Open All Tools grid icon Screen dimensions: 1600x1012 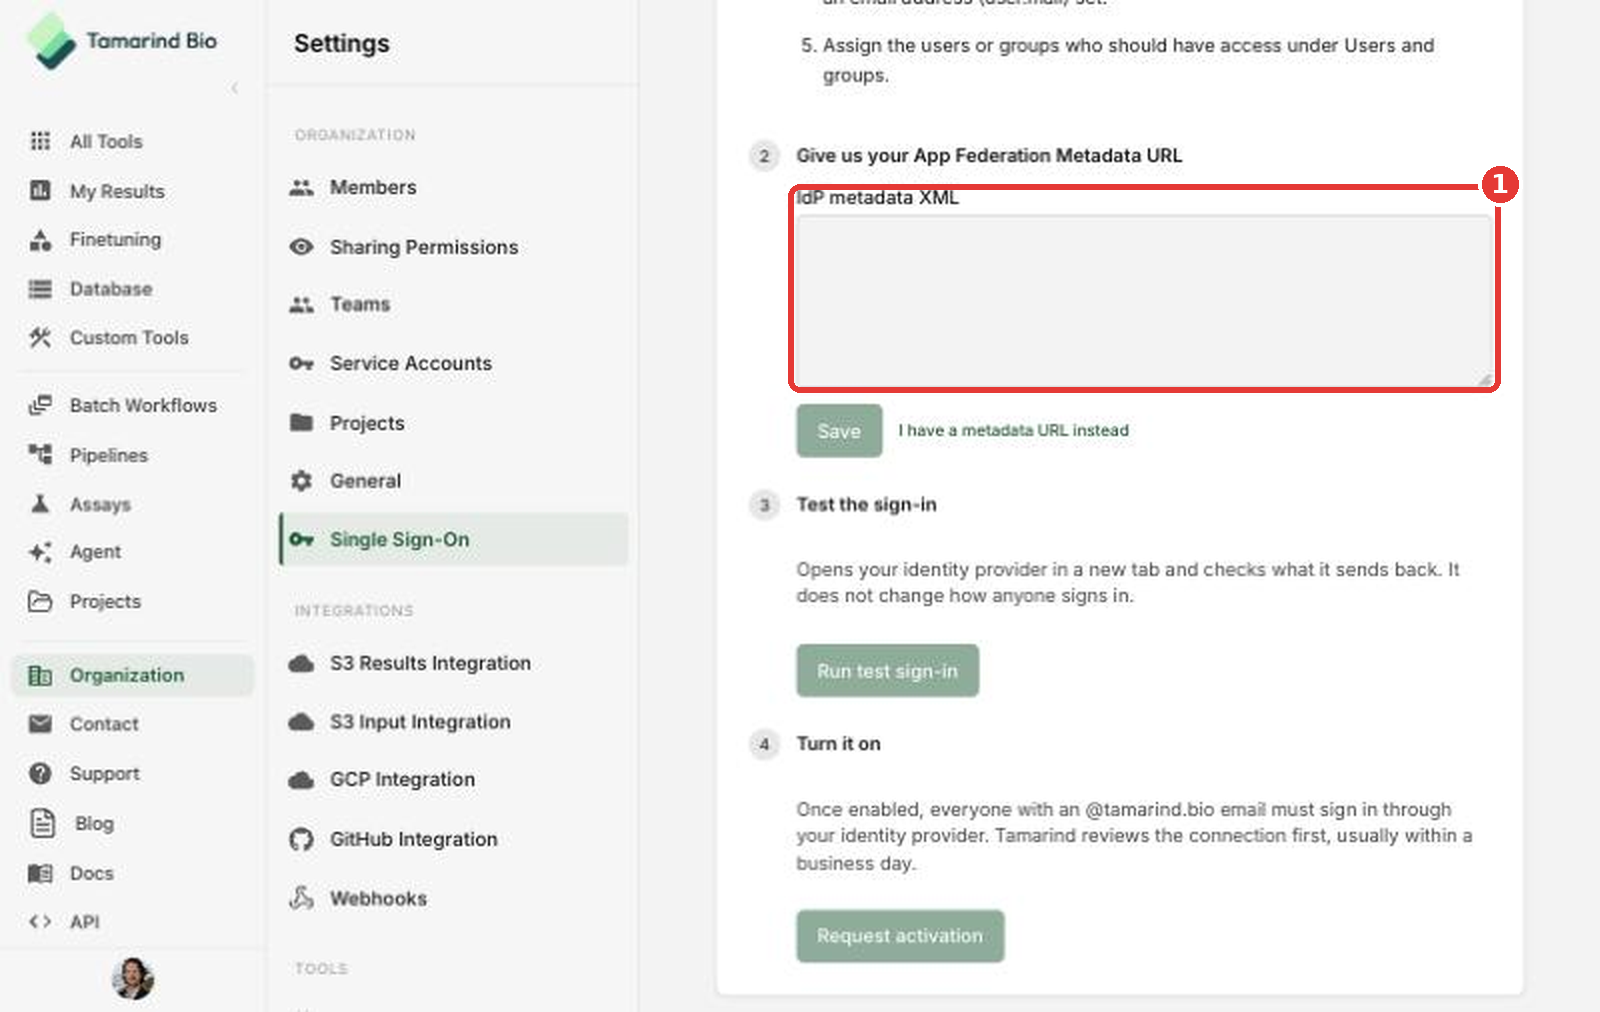point(40,141)
